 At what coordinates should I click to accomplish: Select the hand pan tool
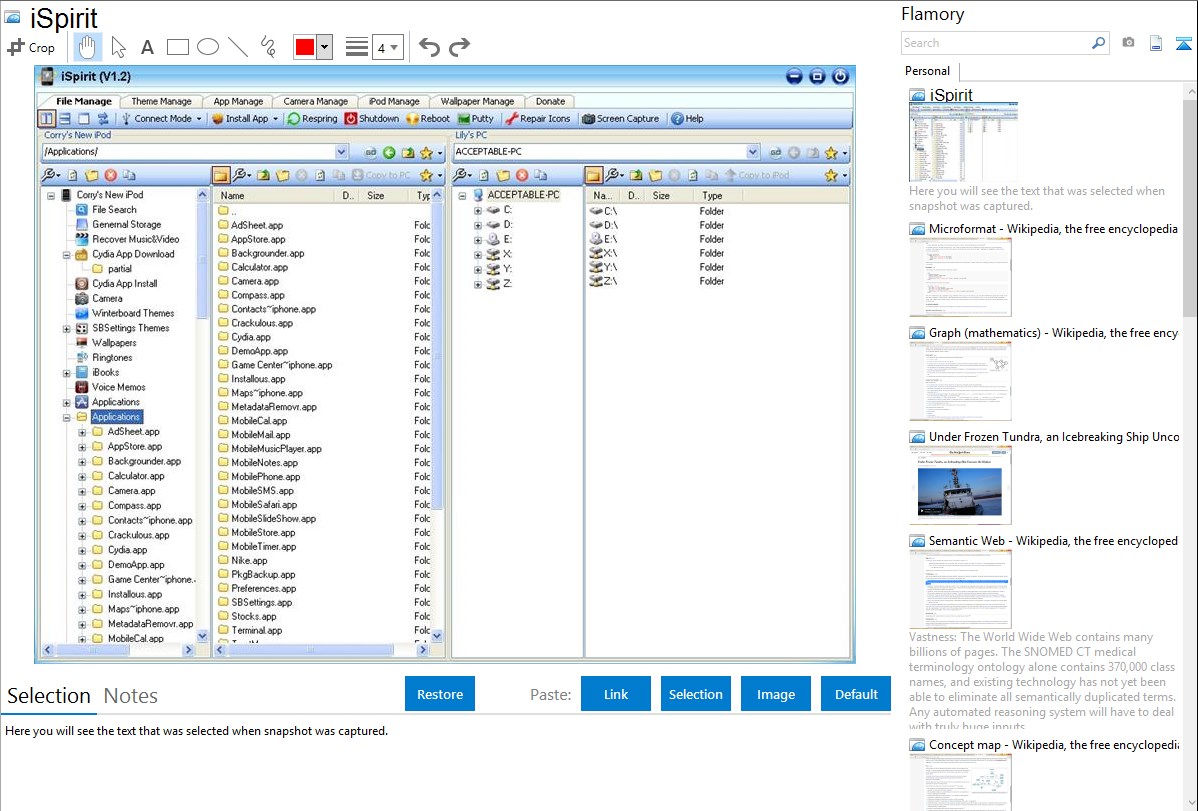pos(87,47)
